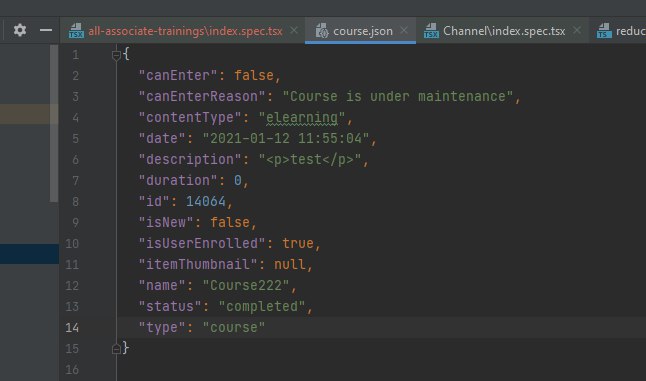Click the "<p>test</p>" string value

tap(310, 159)
